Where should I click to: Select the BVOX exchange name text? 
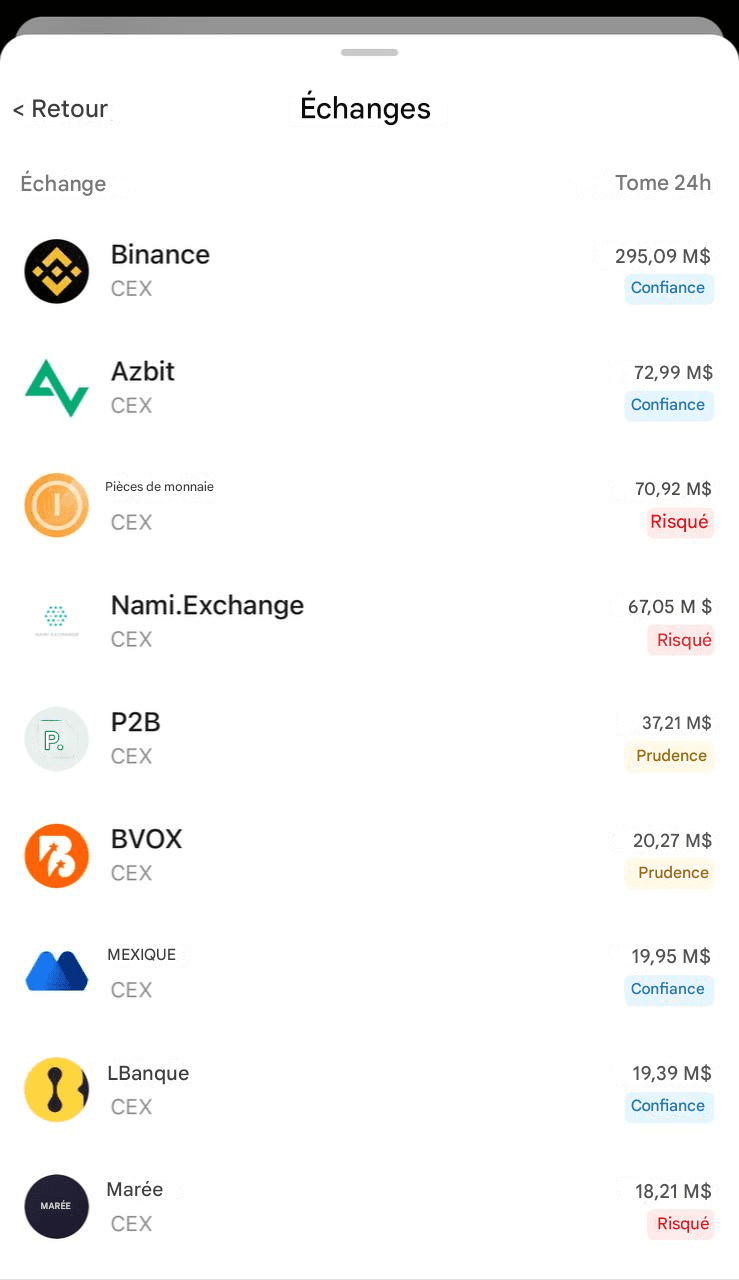coord(147,839)
